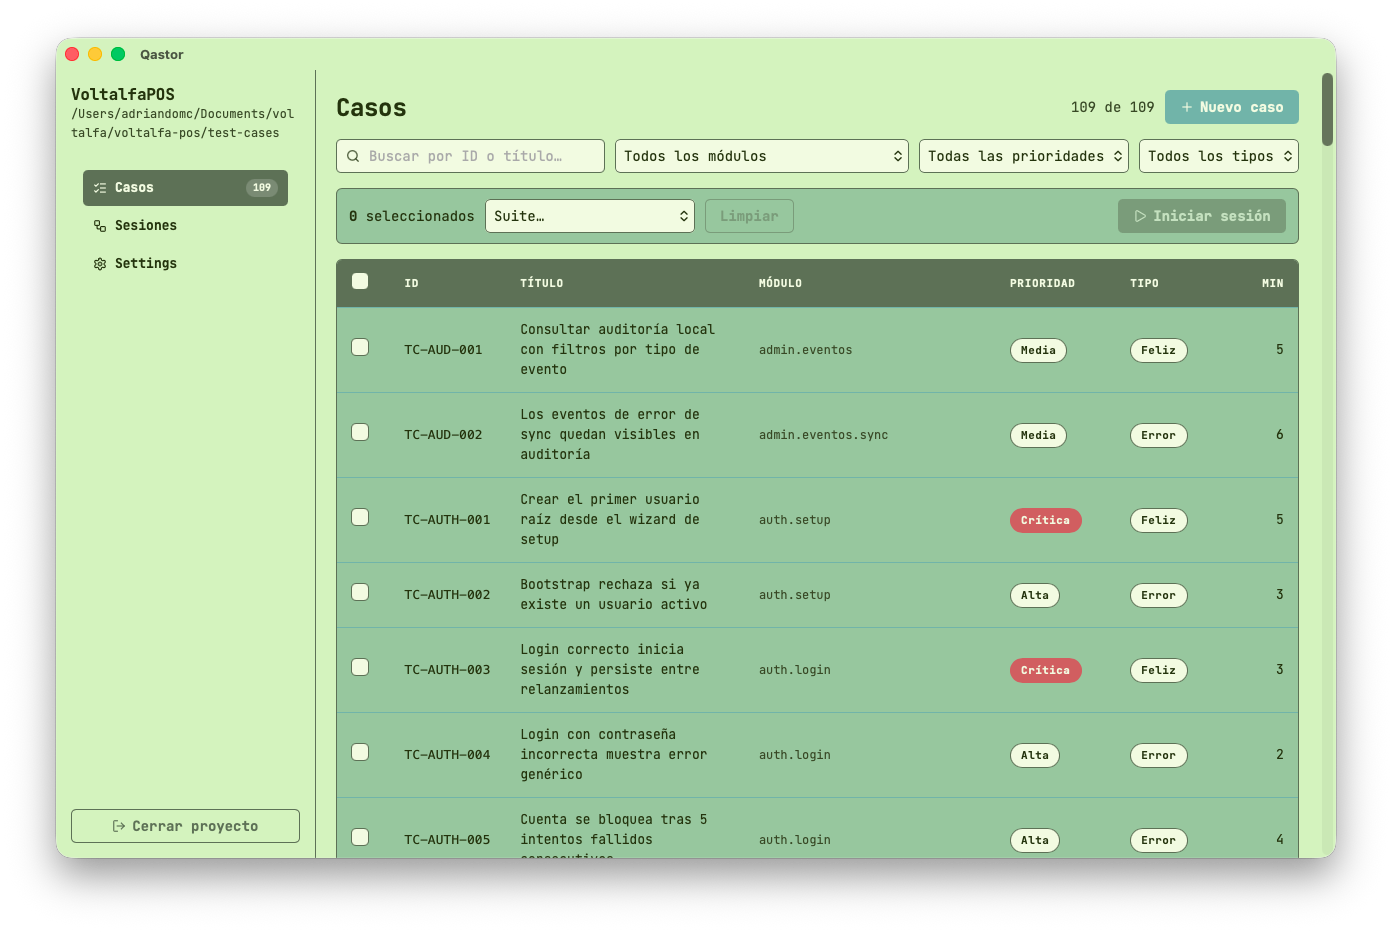Click the Nuevo caso button
Screen dimensions: 1392x932
tap(1232, 107)
